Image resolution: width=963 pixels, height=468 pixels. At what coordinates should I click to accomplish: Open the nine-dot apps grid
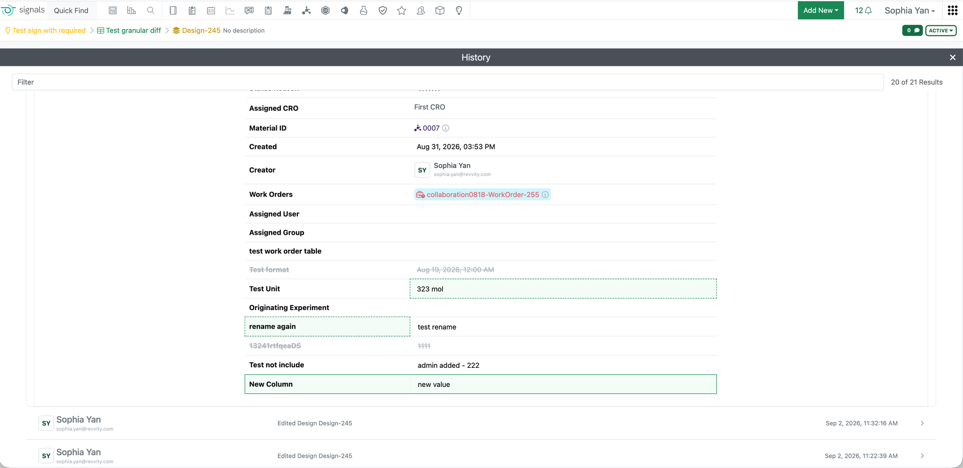(953, 10)
